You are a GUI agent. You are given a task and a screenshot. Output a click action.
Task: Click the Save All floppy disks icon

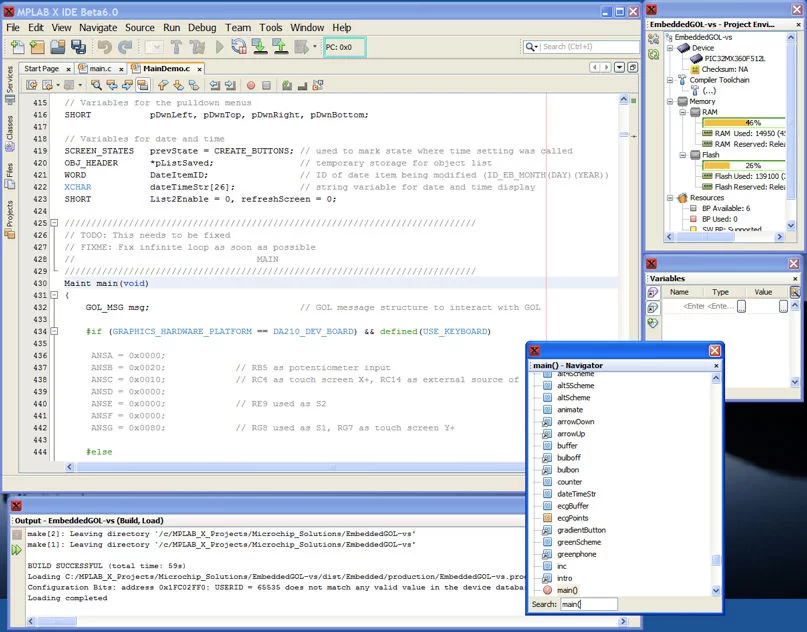tap(78, 47)
